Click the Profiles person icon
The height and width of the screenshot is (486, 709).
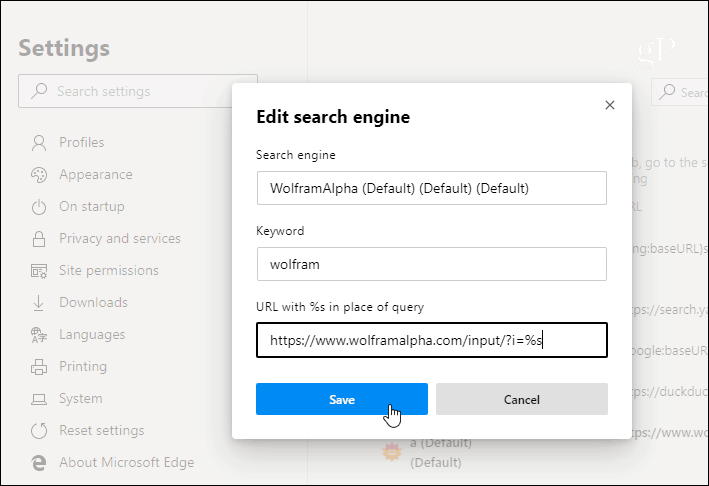(x=39, y=143)
